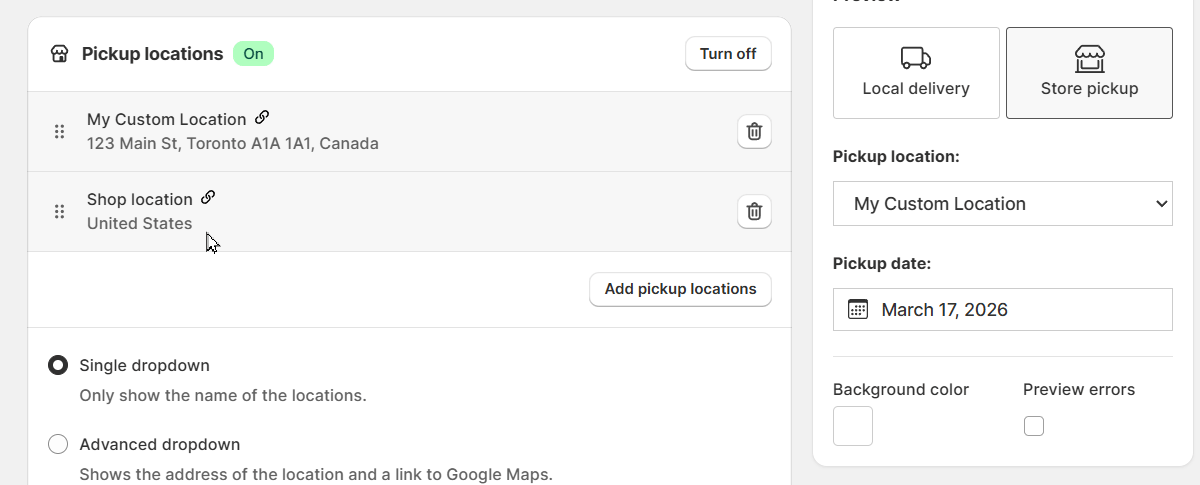Screen dimensions: 1200x485
Task: Click the green On status badge
Action: click(253, 54)
